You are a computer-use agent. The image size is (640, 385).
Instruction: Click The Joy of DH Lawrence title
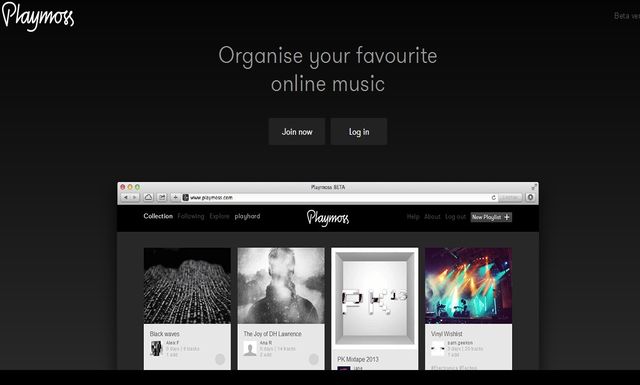click(273, 334)
